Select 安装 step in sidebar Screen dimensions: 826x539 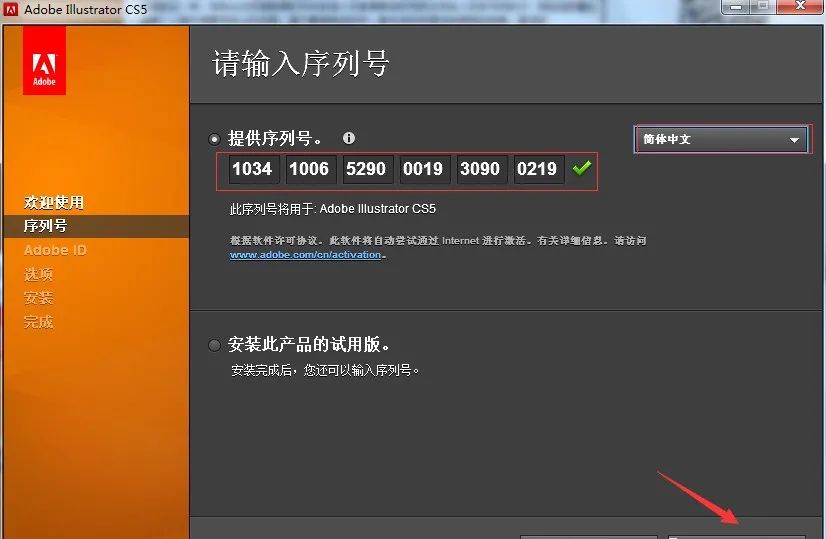coord(38,298)
